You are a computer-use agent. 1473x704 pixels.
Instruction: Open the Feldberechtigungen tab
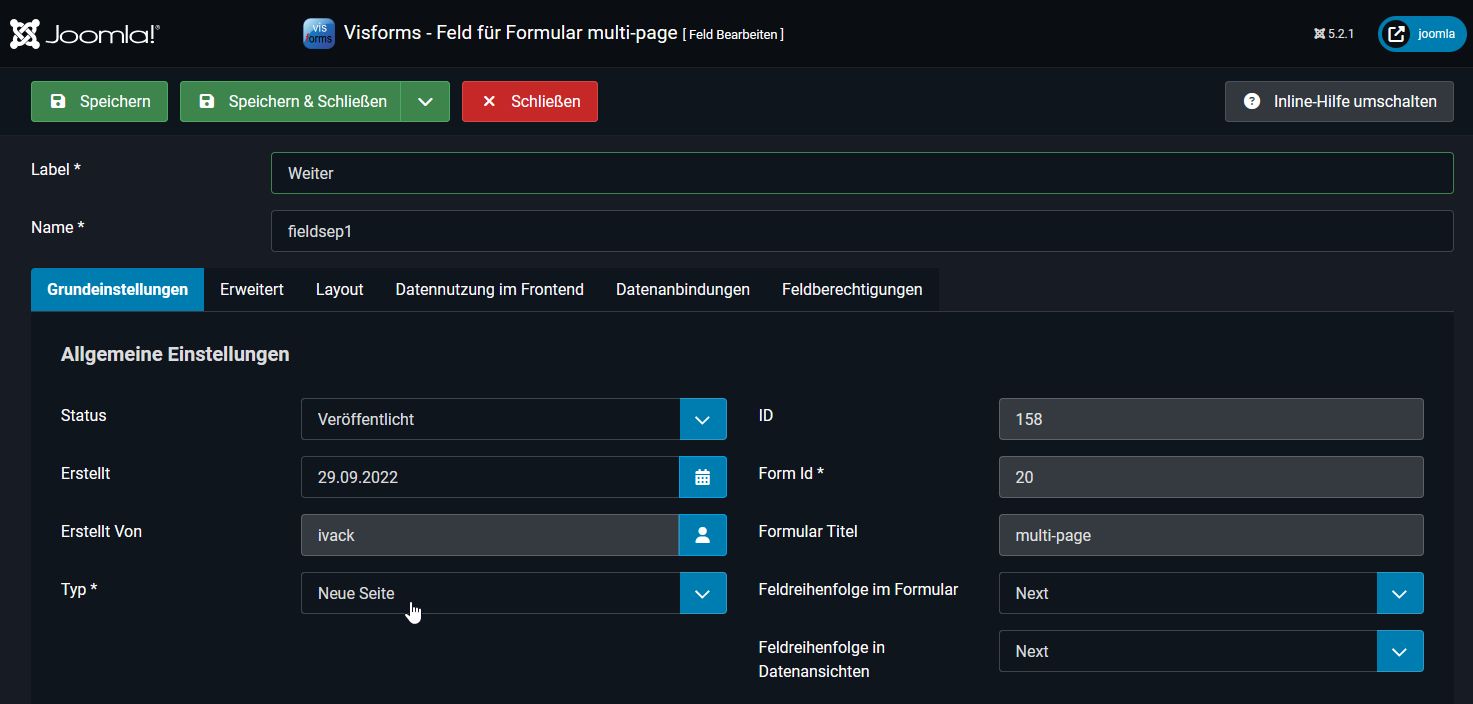[x=852, y=289]
